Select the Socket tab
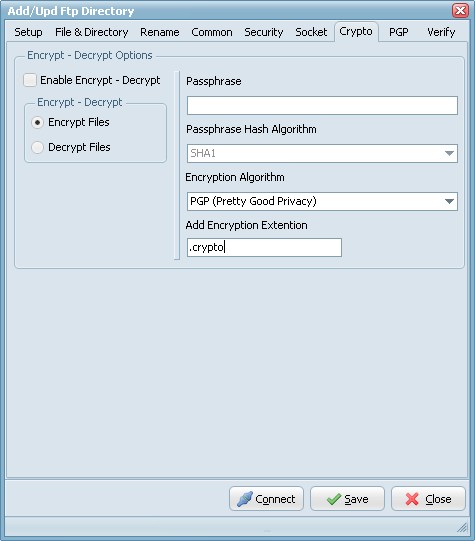The image size is (475, 541). [311, 32]
